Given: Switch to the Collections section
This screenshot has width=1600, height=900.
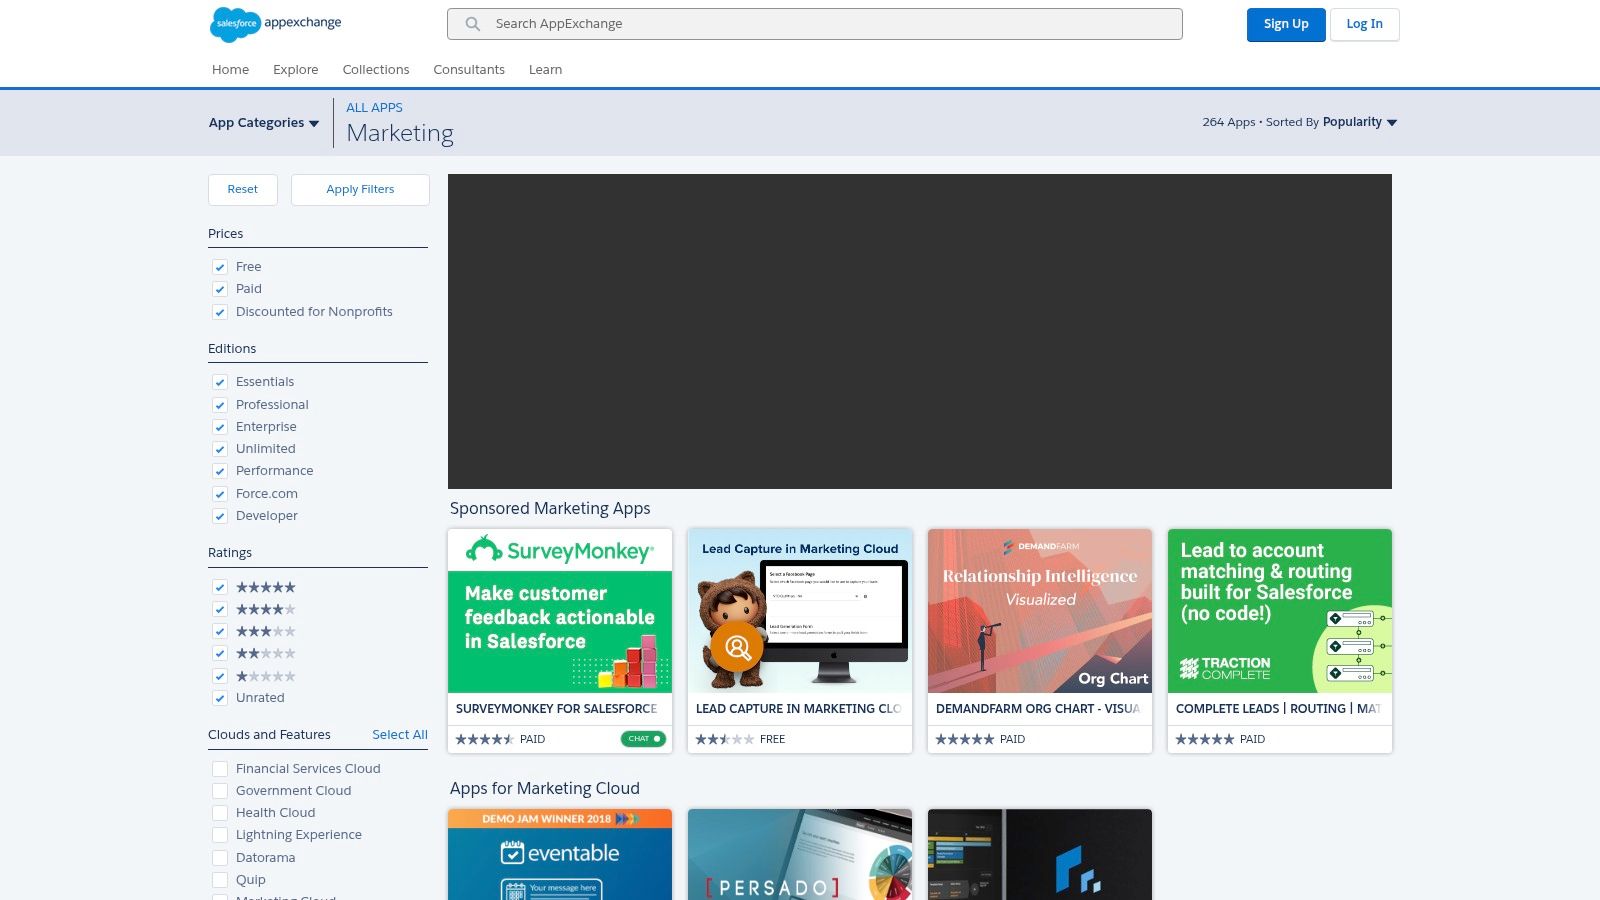Looking at the screenshot, I should click(x=376, y=69).
